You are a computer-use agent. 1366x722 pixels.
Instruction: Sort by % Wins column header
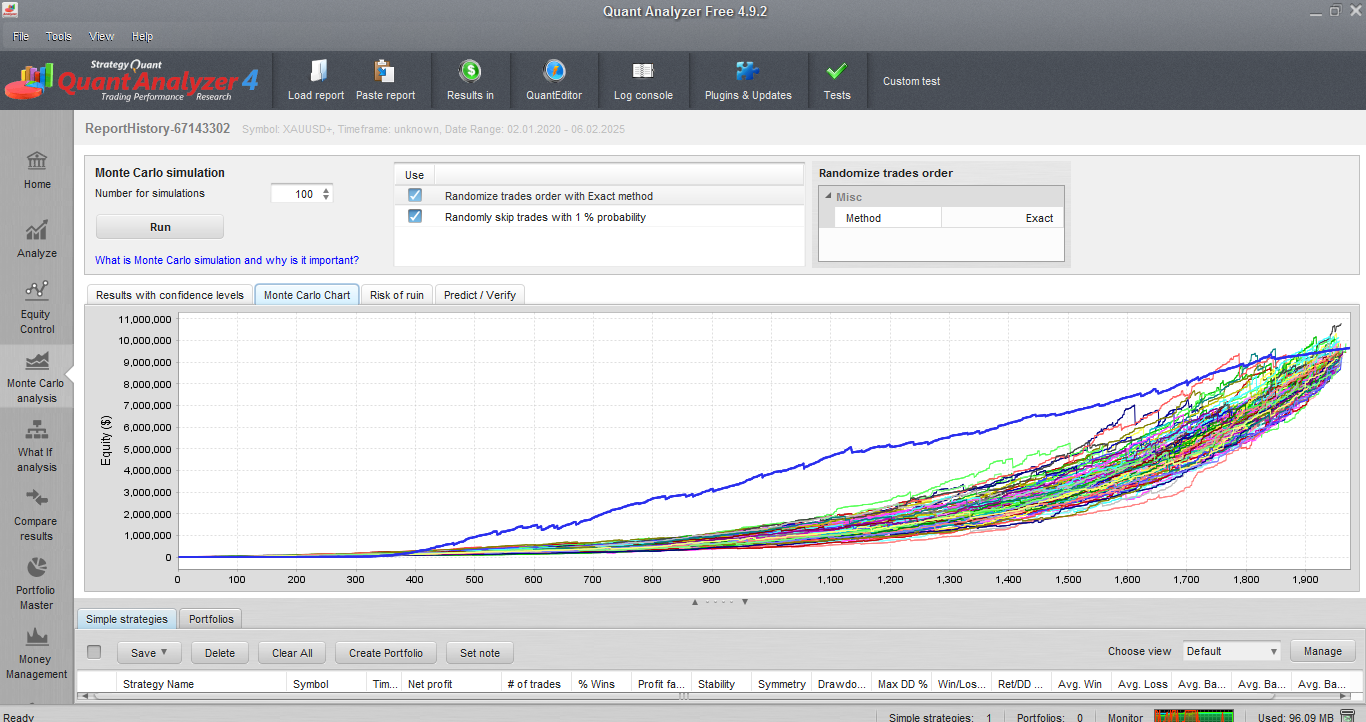[x=601, y=684]
